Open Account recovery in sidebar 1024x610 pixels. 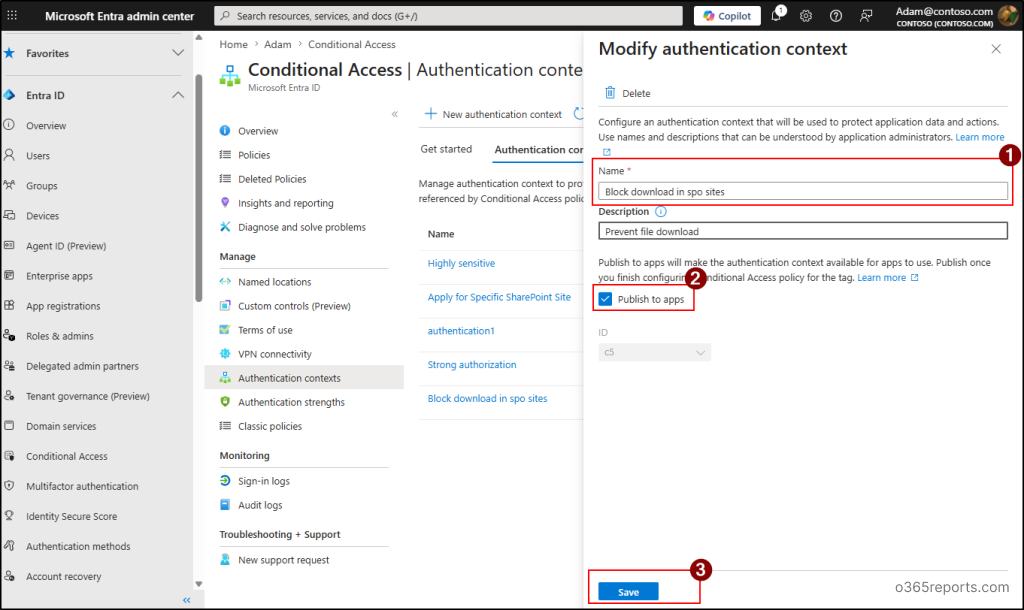tap(63, 576)
